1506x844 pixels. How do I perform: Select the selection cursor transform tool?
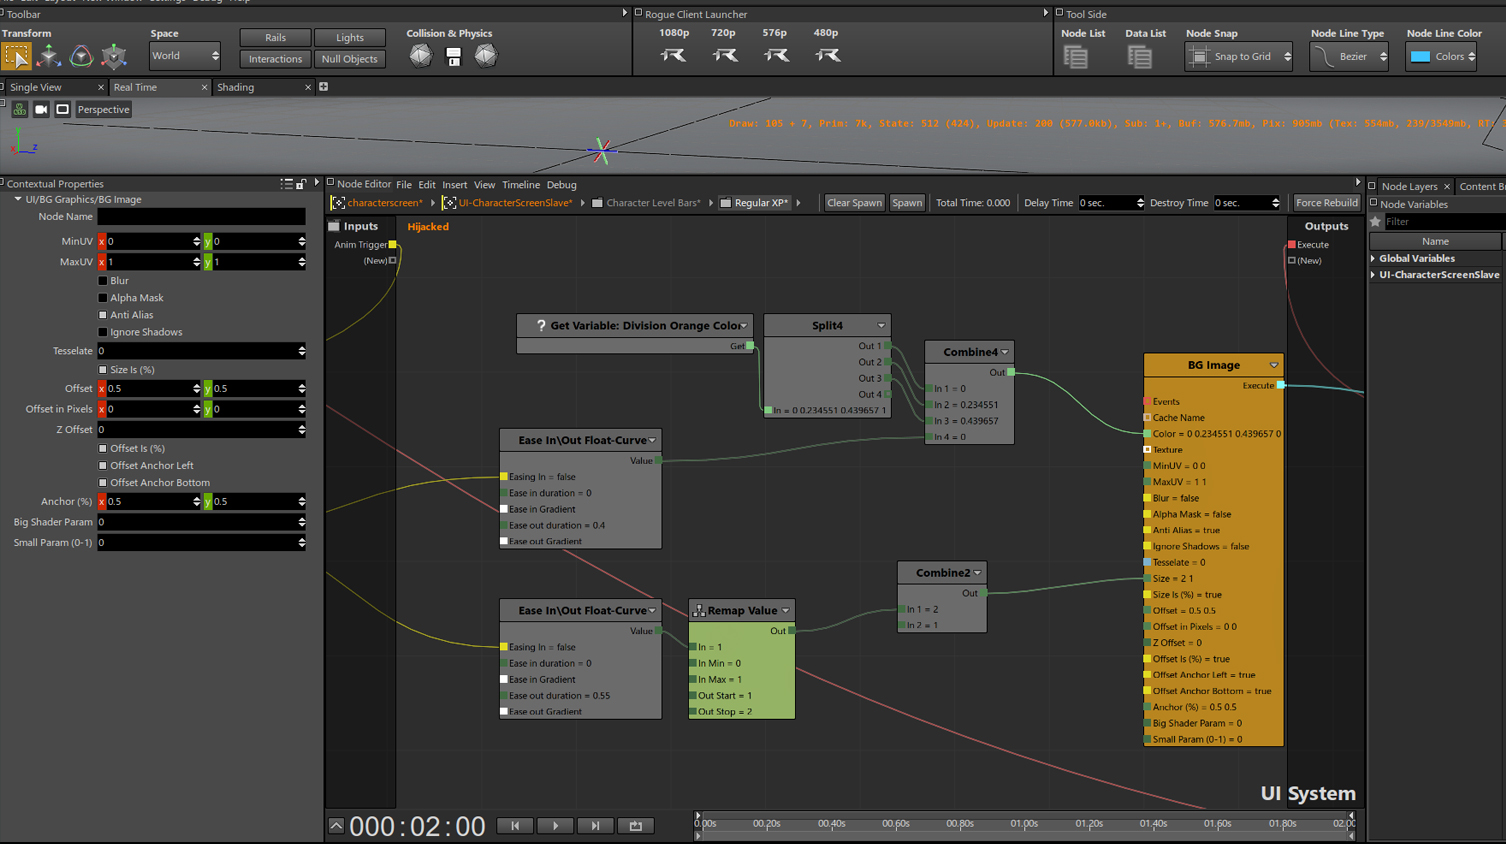[16, 56]
